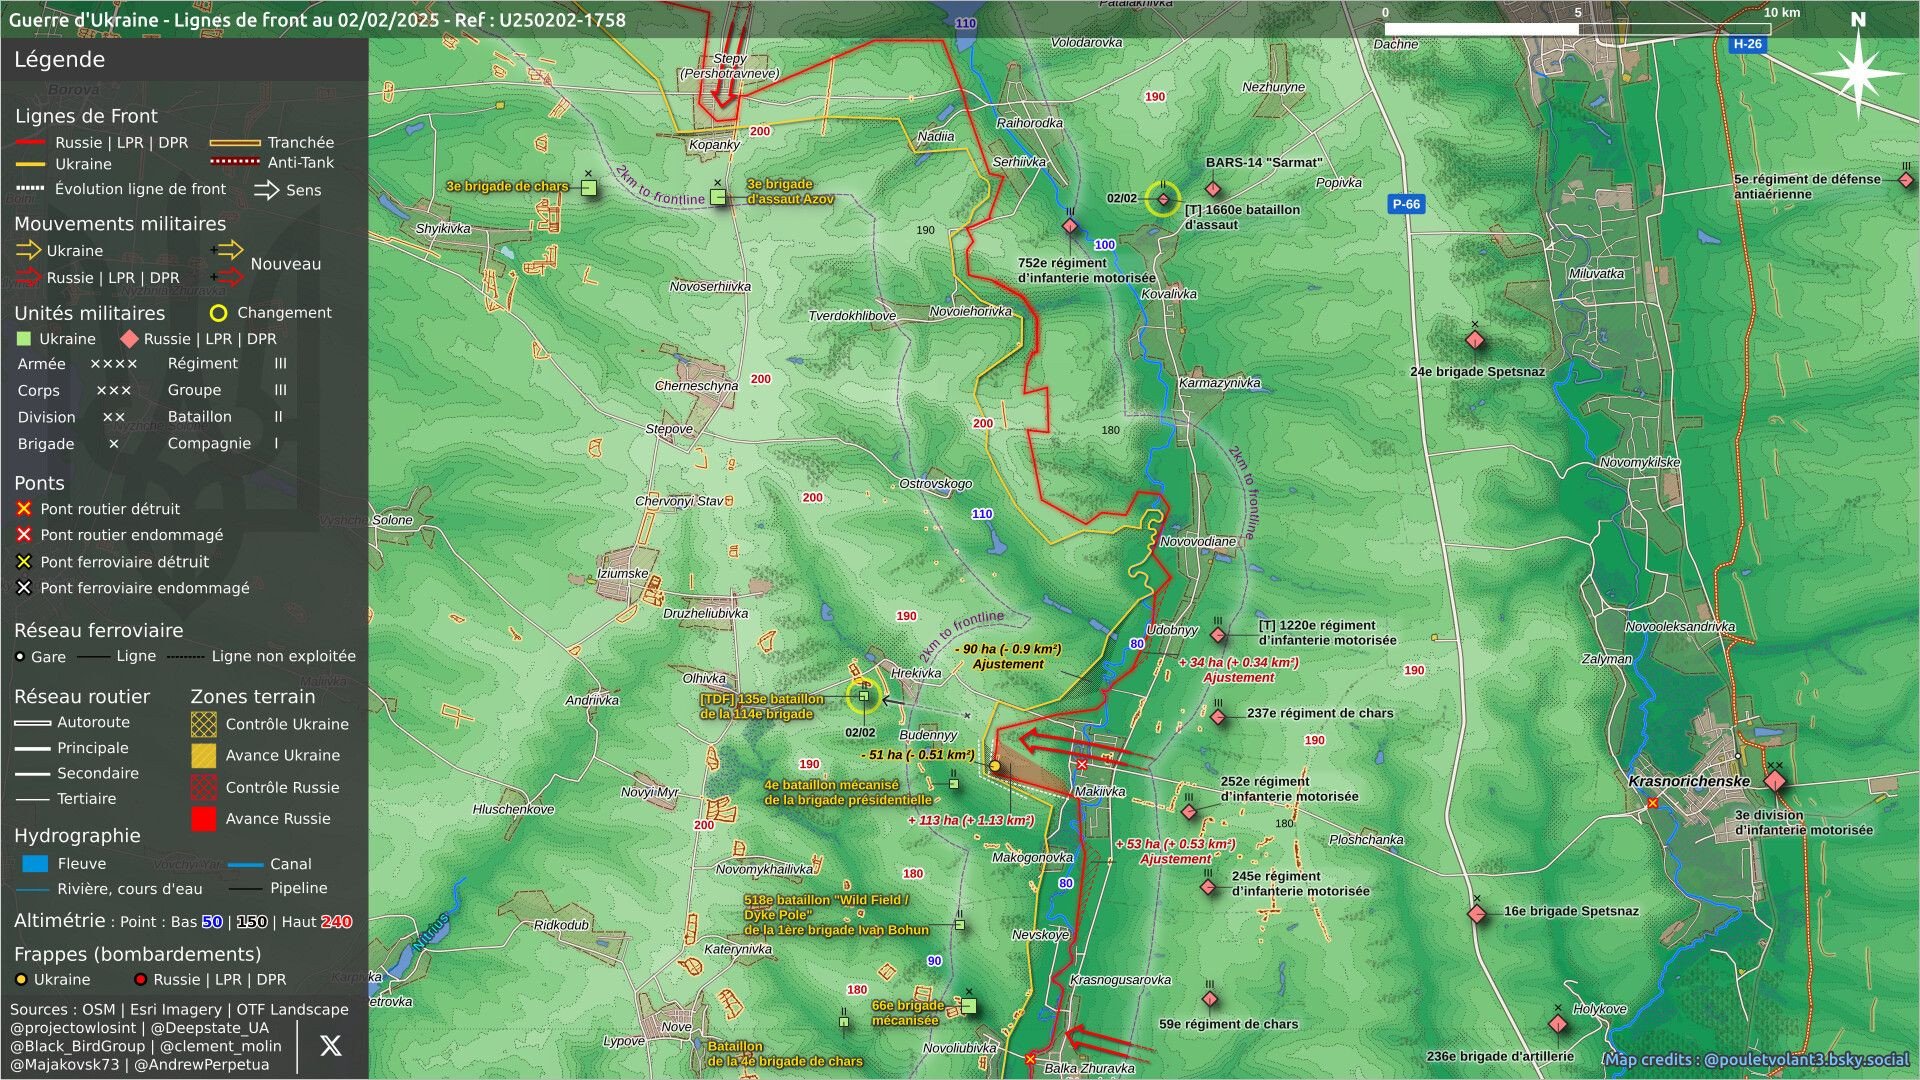The image size is (1920, 1080).
Task: Select the 752e régiment d'infanterie motorisée diamond
Action: point(1070,226)
